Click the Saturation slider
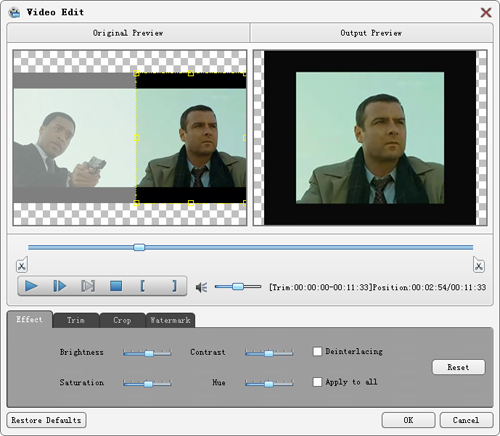 click(147, 383)
